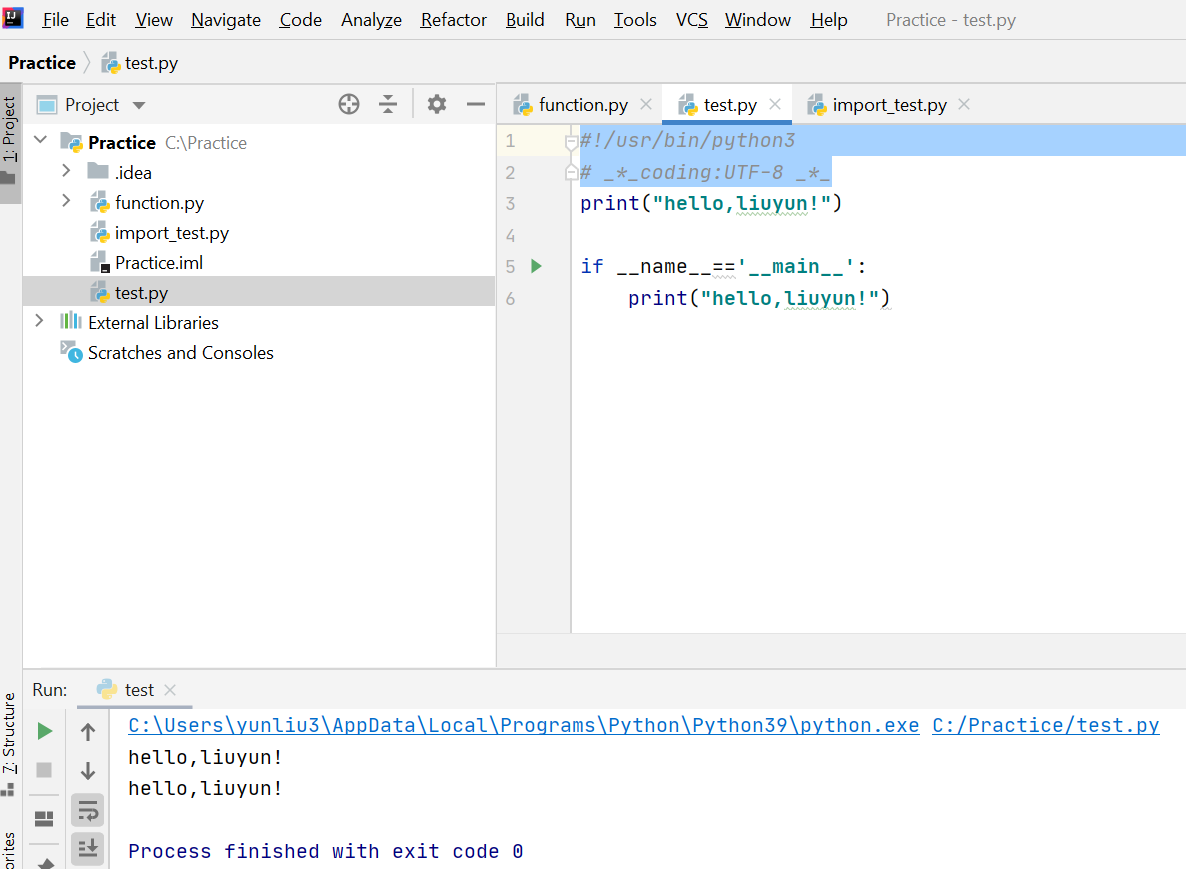1186x869 pixels.
Task: Collapse all nodes in Project tree
Action: tap(388, 104)
